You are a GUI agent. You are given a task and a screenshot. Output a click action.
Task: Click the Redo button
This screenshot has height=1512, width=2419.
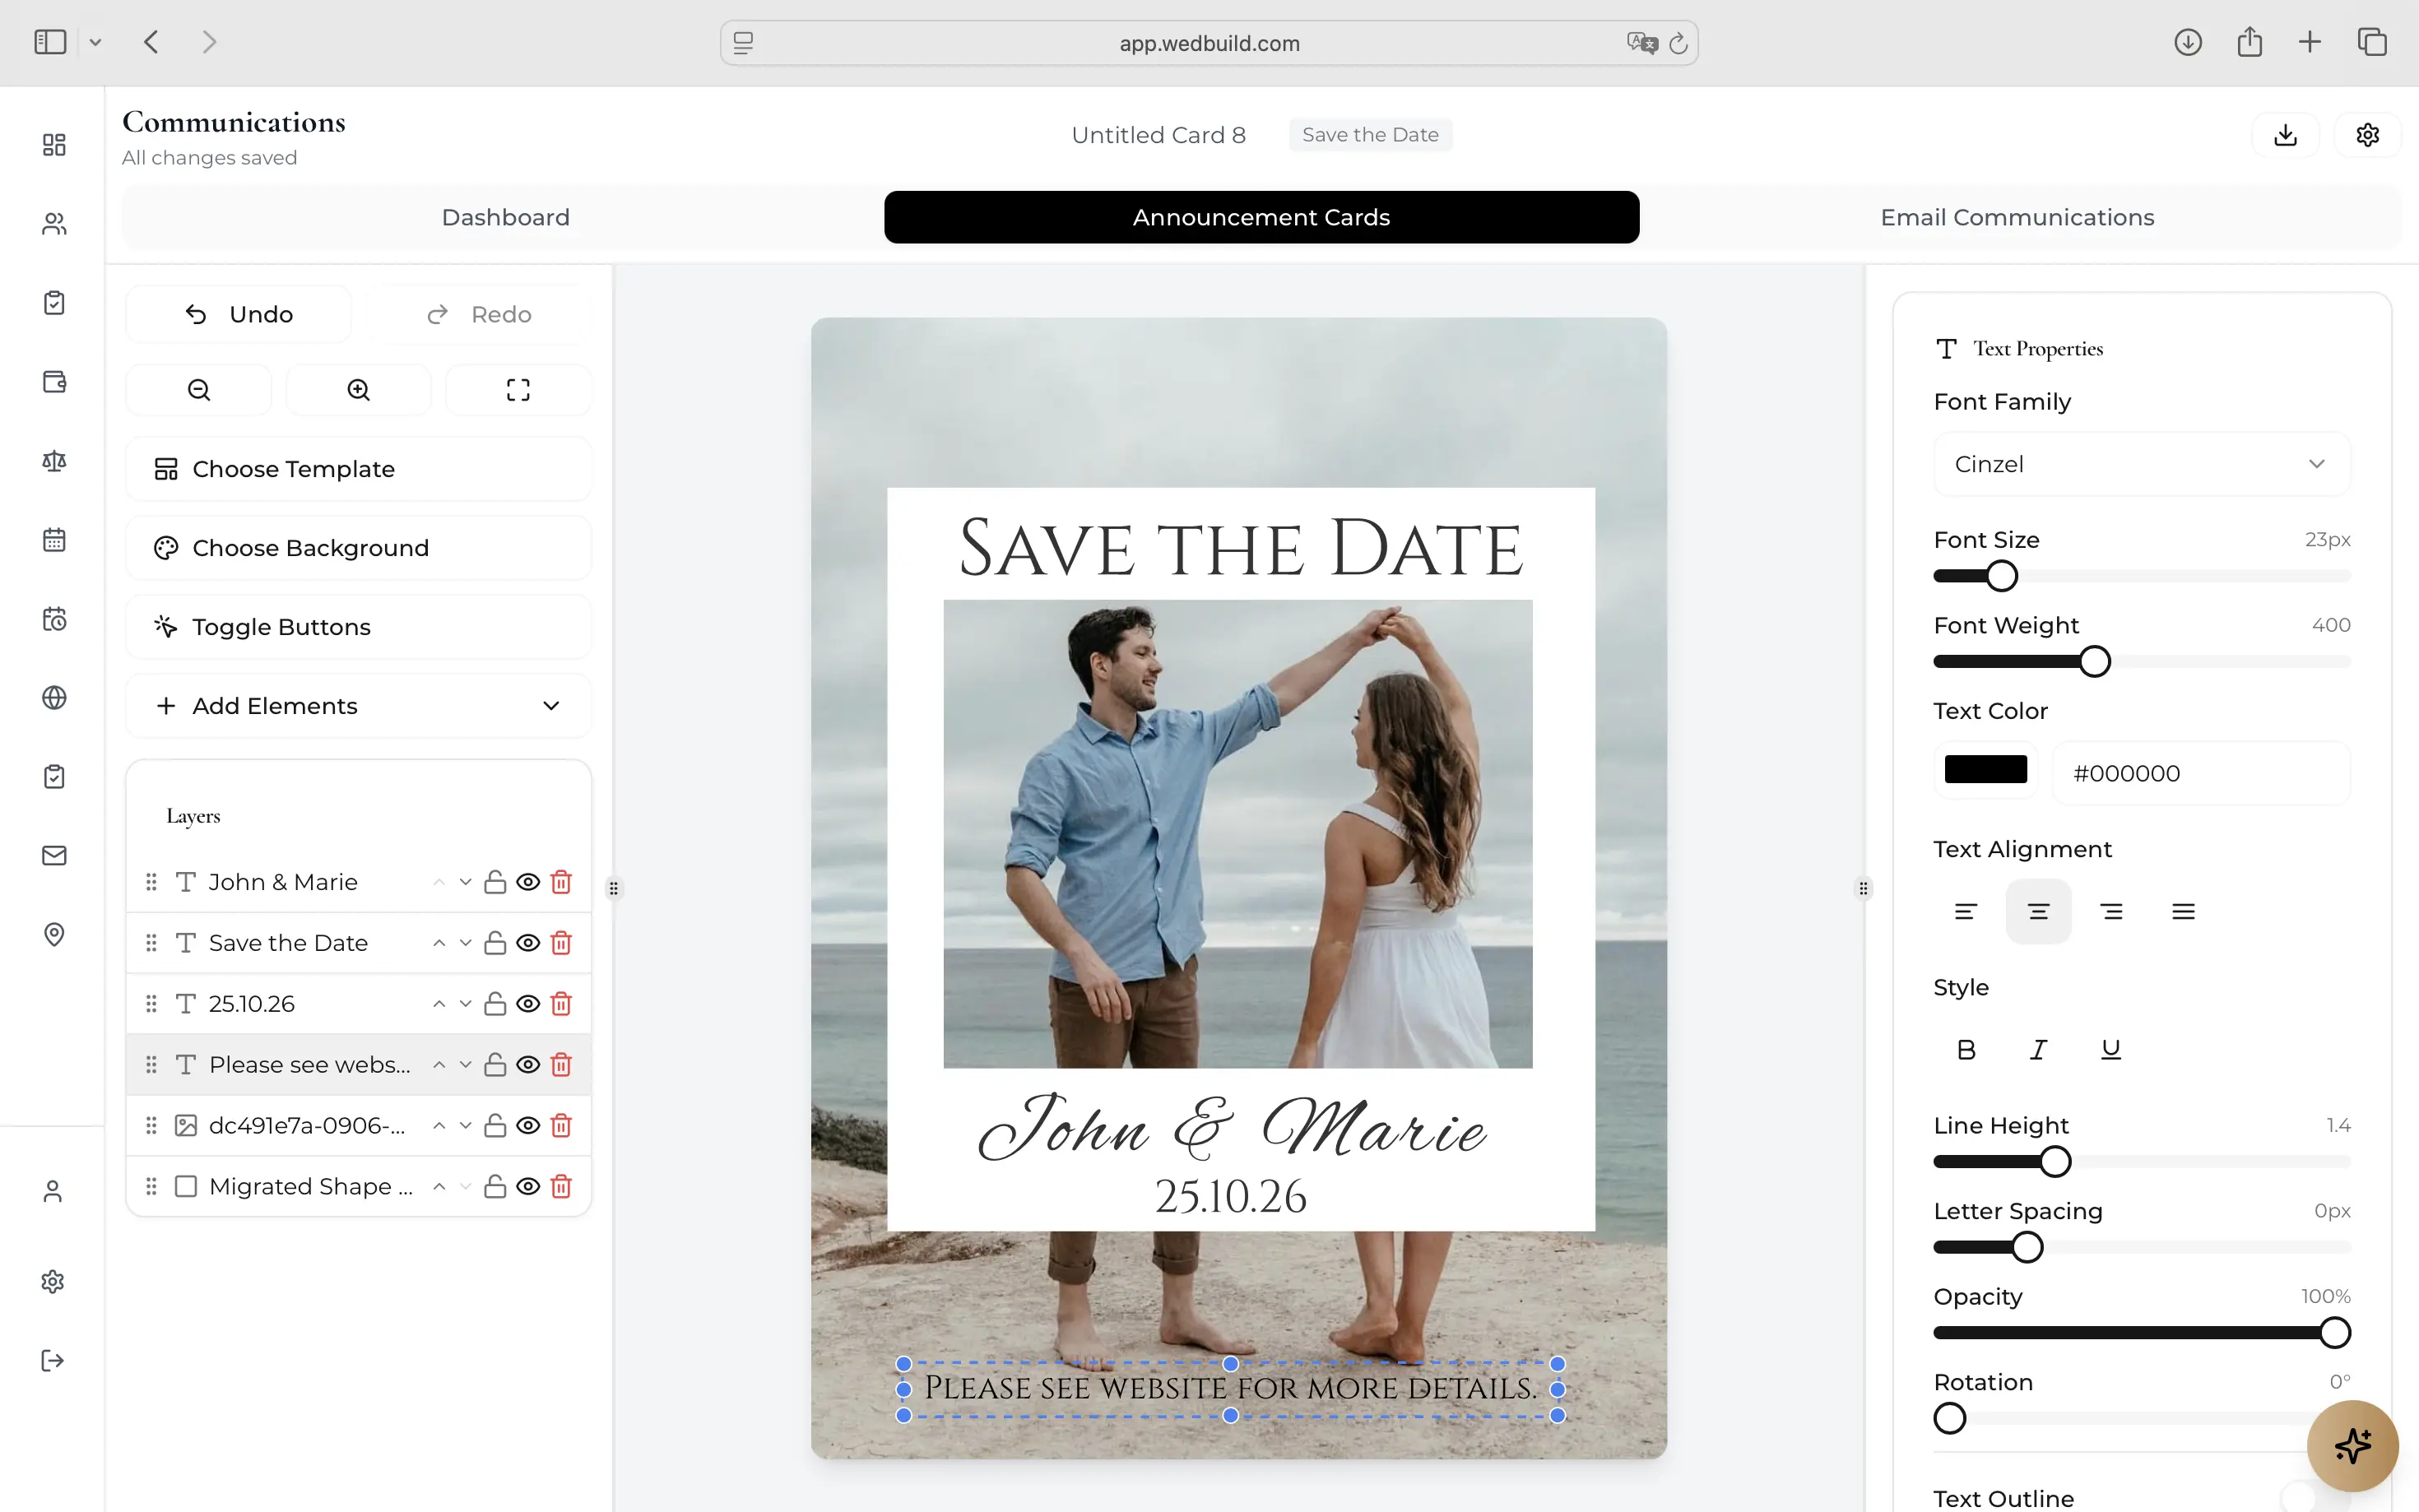(x=479, y=315)
